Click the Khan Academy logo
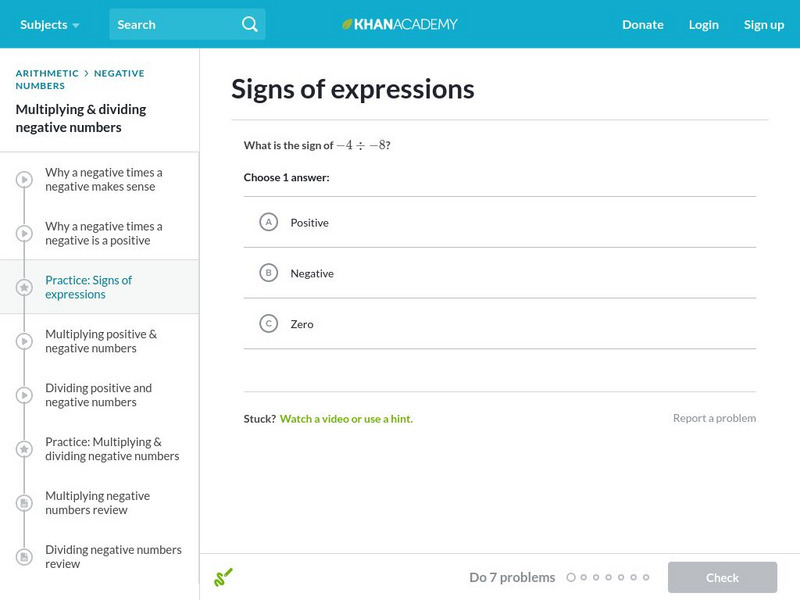This screenshot has width=800, height=600. (400, 24)
